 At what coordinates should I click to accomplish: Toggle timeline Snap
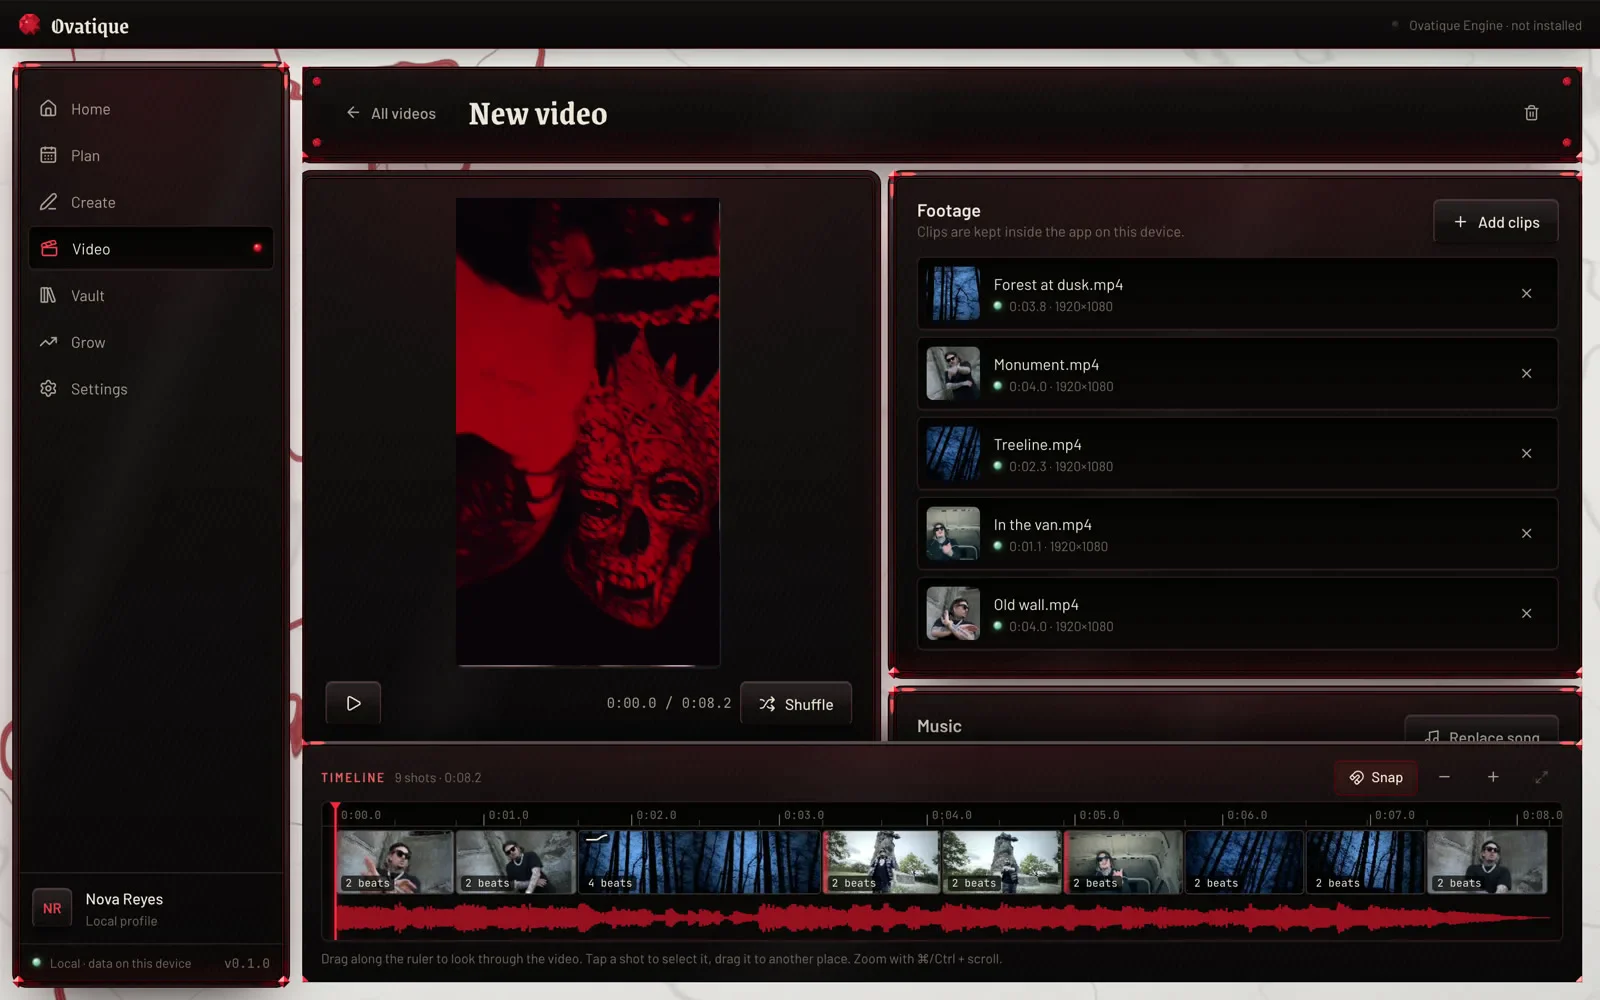(1376, 778)
